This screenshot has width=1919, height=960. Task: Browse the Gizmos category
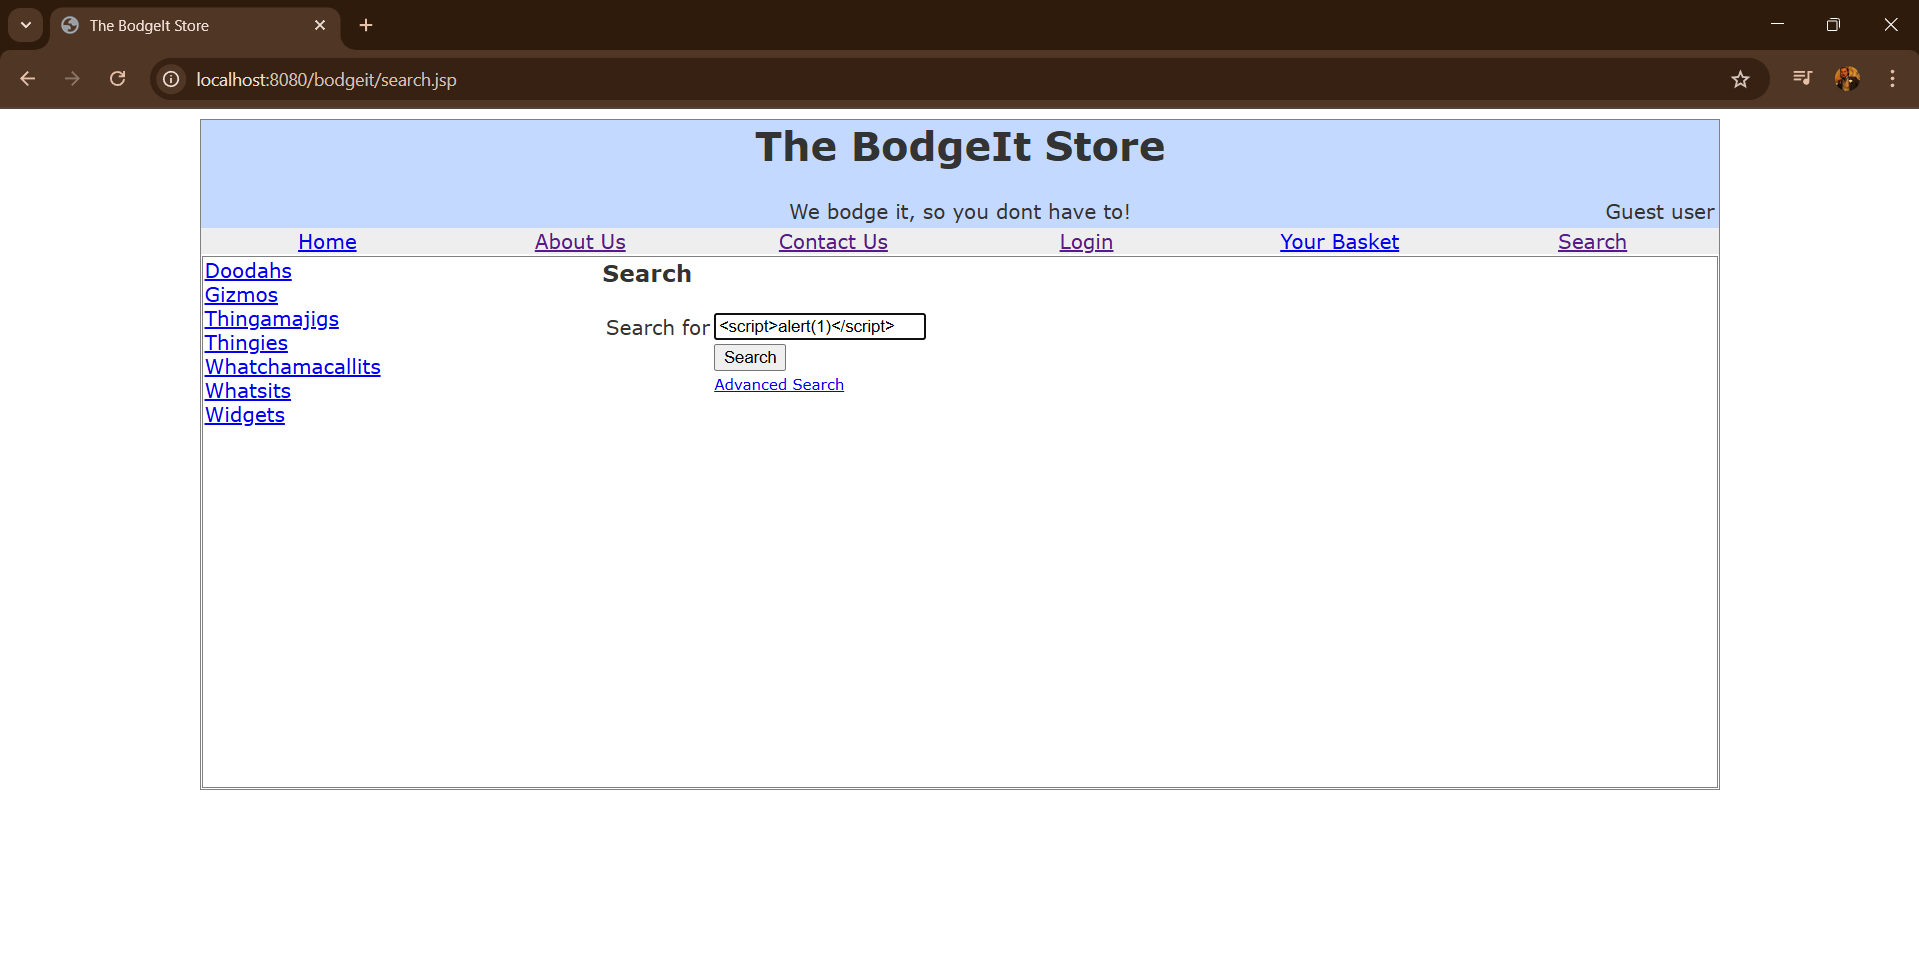[x=241, y=295]
